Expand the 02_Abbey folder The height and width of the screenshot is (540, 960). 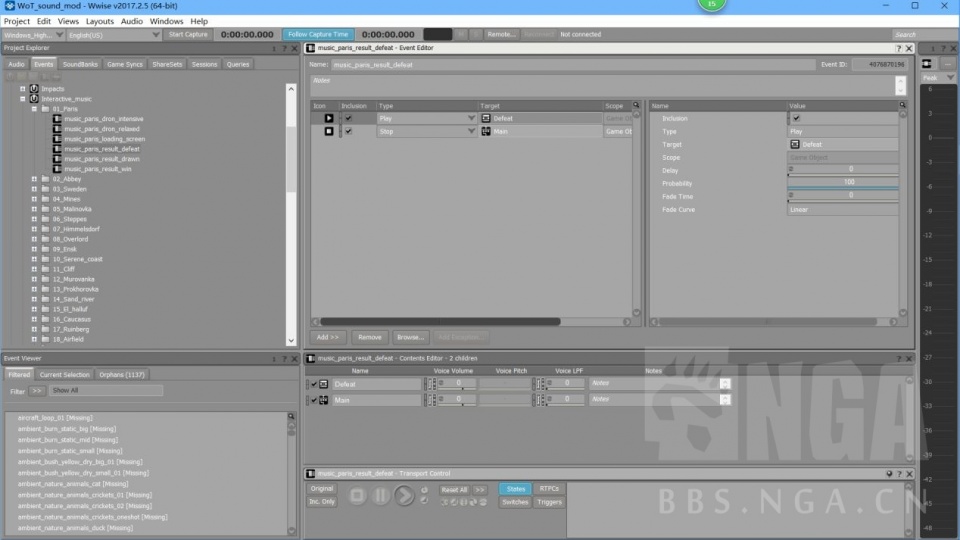coord(34,179)
